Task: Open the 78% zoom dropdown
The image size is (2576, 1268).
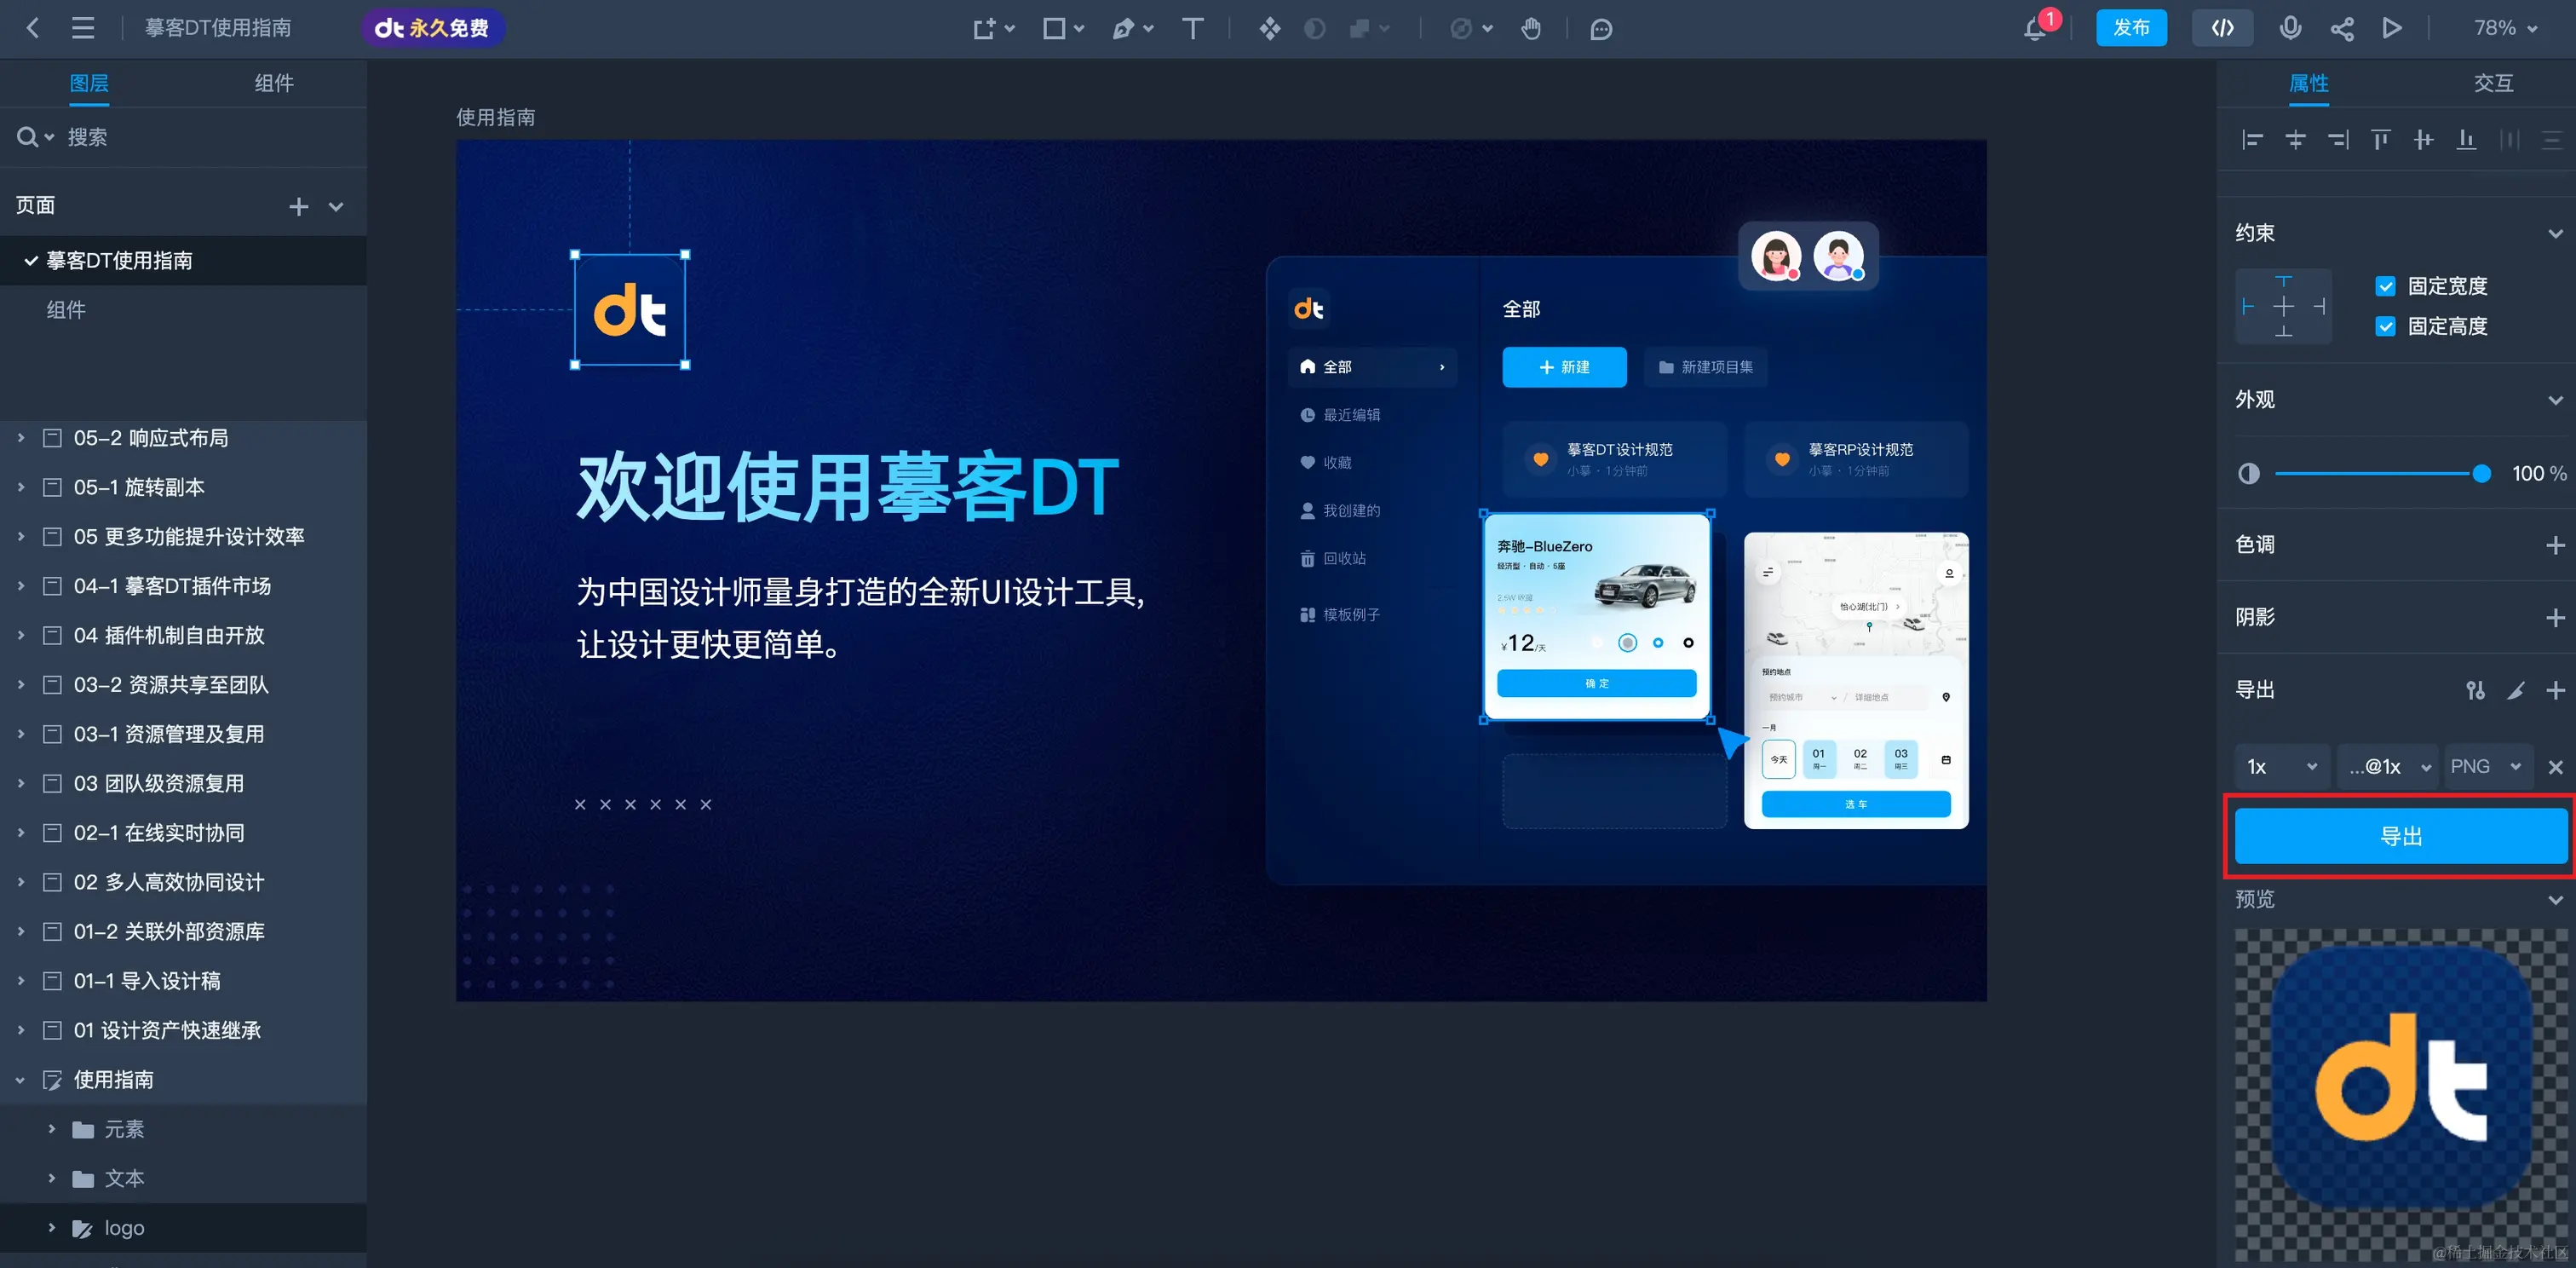Action: (x=2505, y=28)
